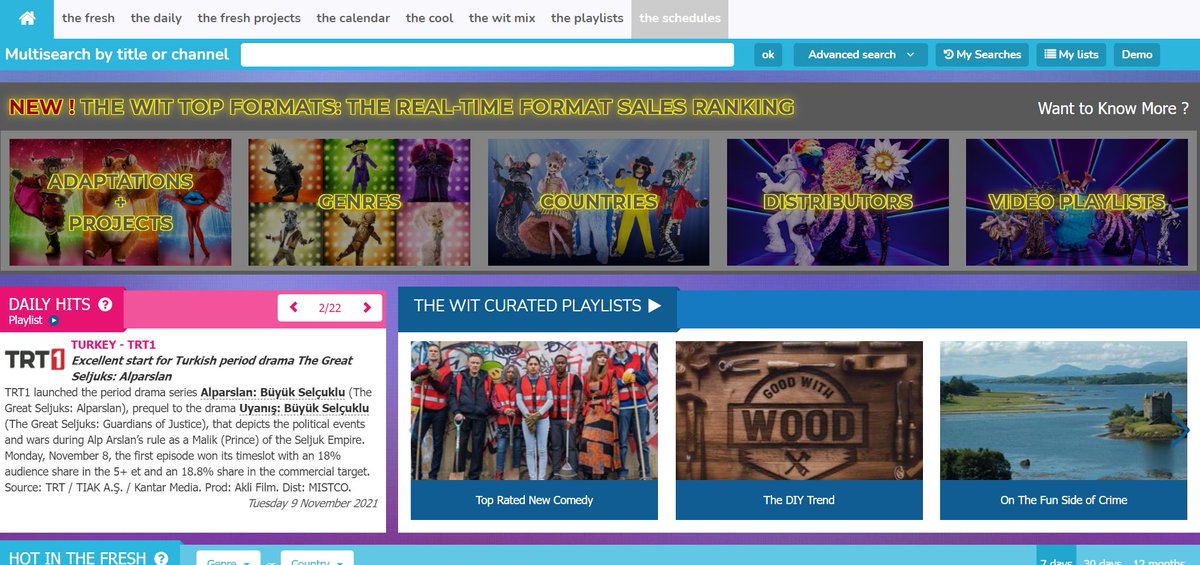Open Alparslan: Büyük Selçuklu link
Screen dimensions: 1200x565
(274, 392)
